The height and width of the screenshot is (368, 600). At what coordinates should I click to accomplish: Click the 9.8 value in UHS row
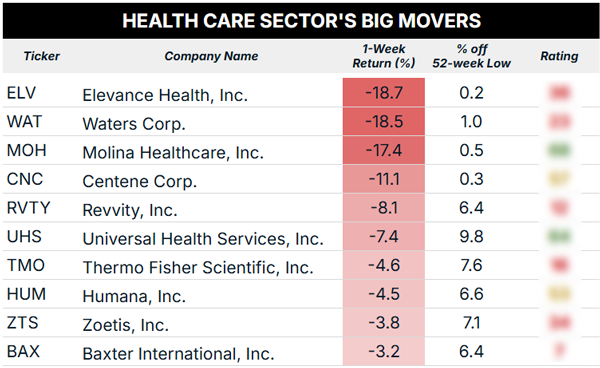[x=471, y=236]
